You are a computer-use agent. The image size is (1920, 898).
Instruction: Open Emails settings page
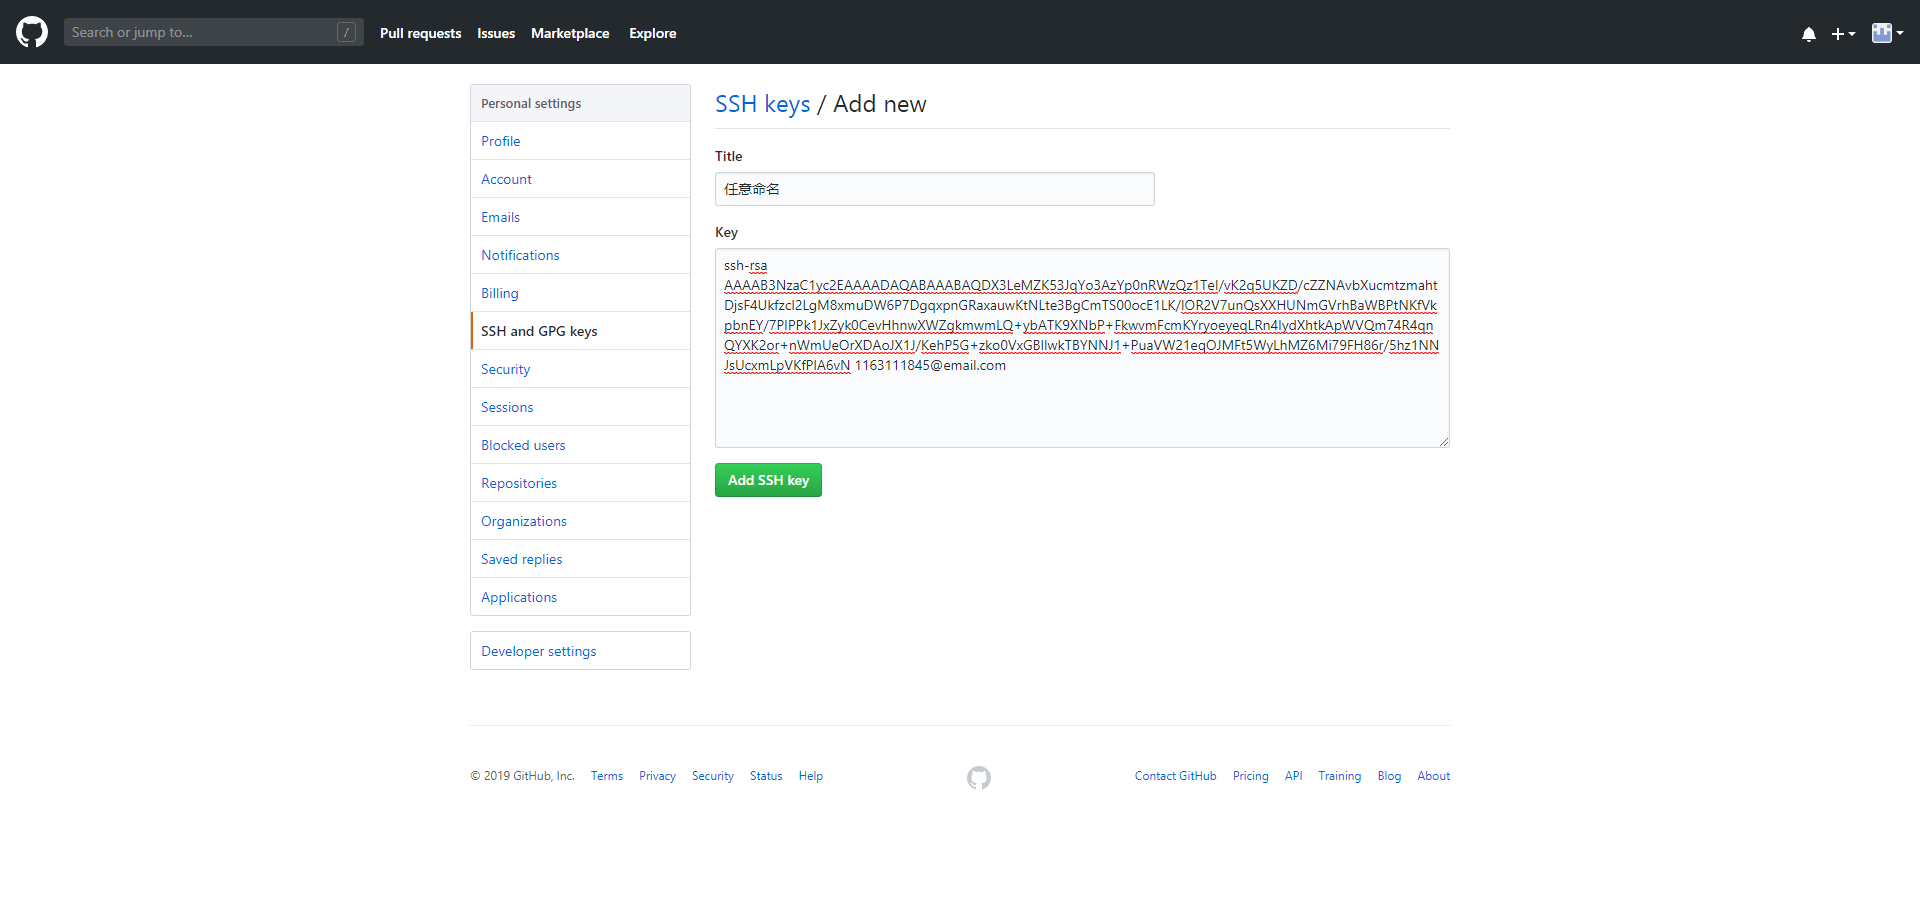(580, 217)
